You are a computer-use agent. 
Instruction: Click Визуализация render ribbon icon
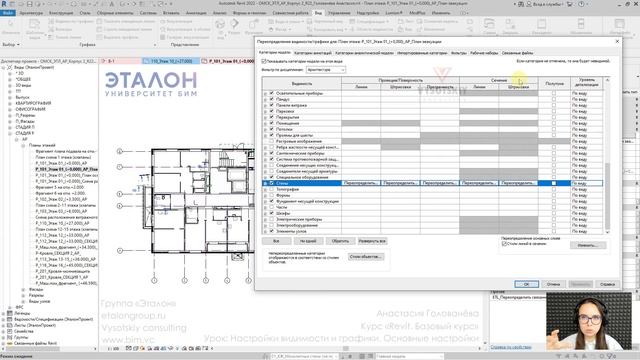[x=163, y=21]
